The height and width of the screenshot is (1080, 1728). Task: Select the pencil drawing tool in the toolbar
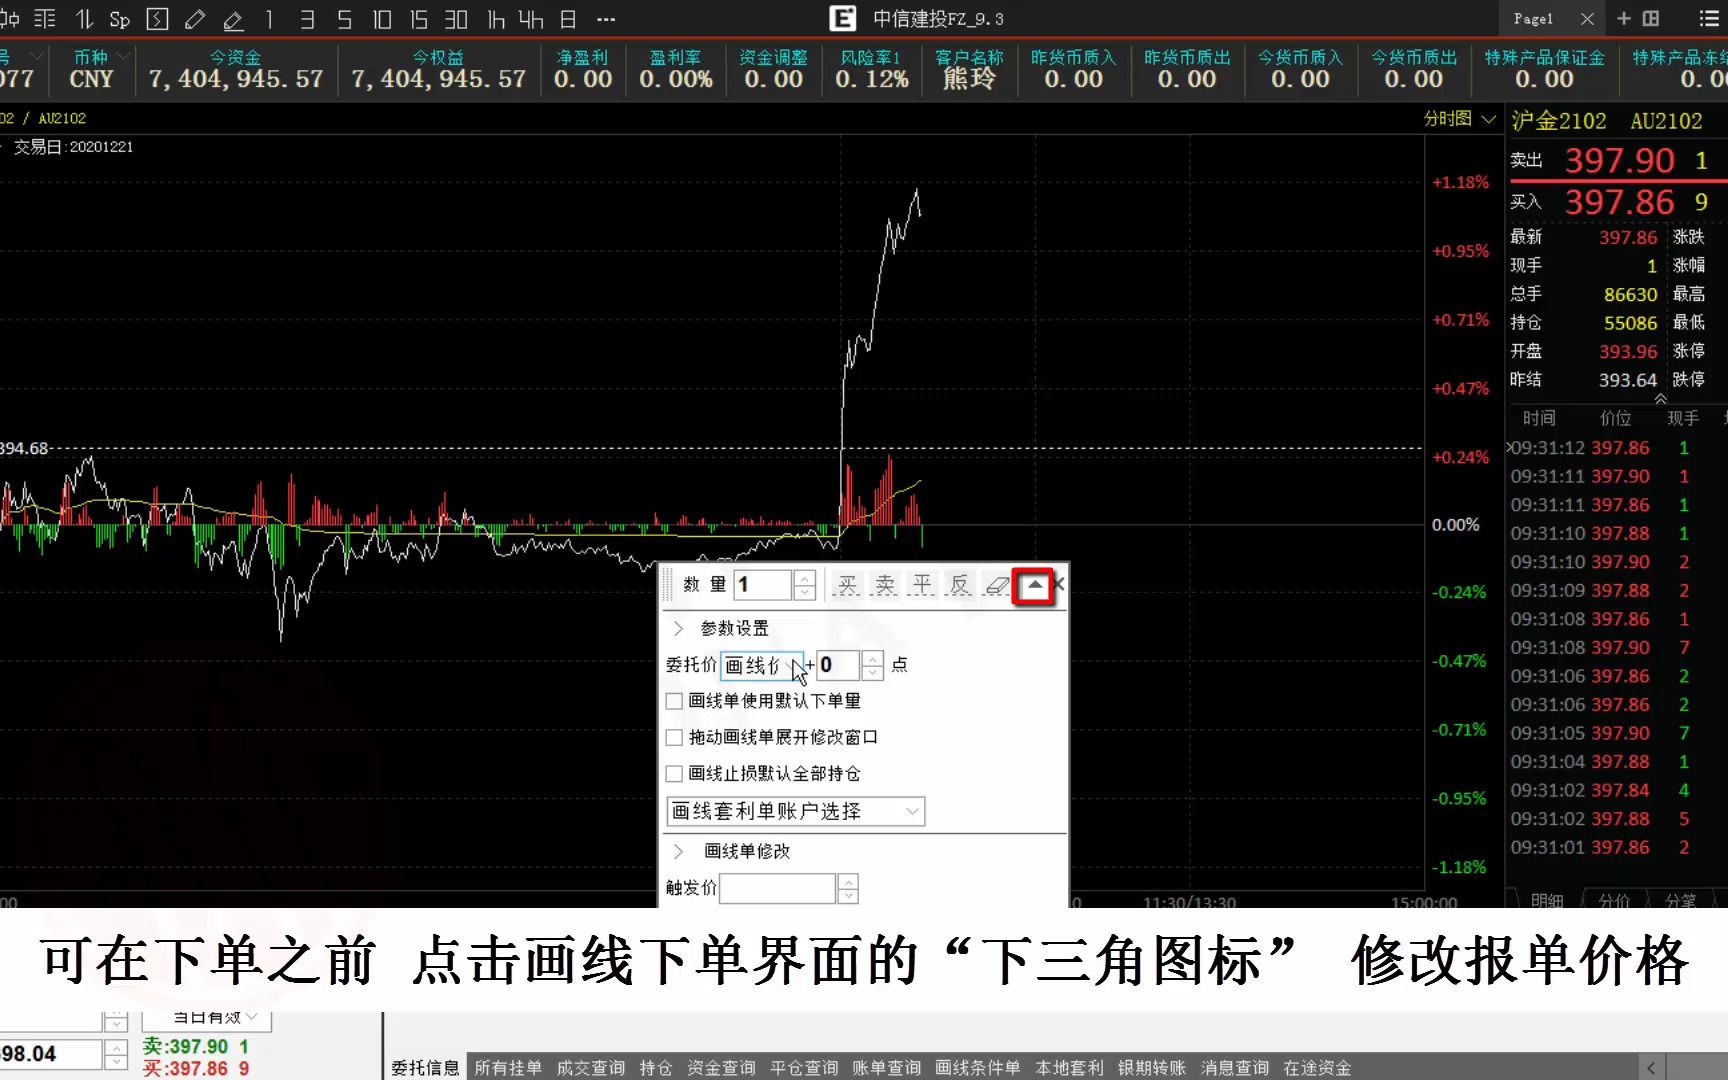[x=196, y=20]
